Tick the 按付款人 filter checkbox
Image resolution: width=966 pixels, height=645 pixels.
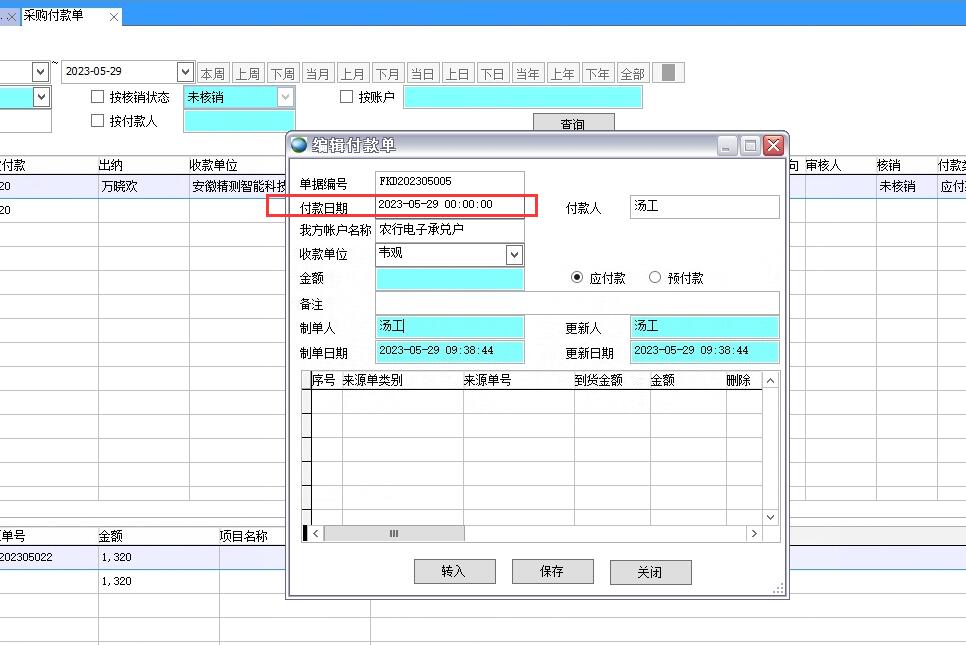[98, 121]
